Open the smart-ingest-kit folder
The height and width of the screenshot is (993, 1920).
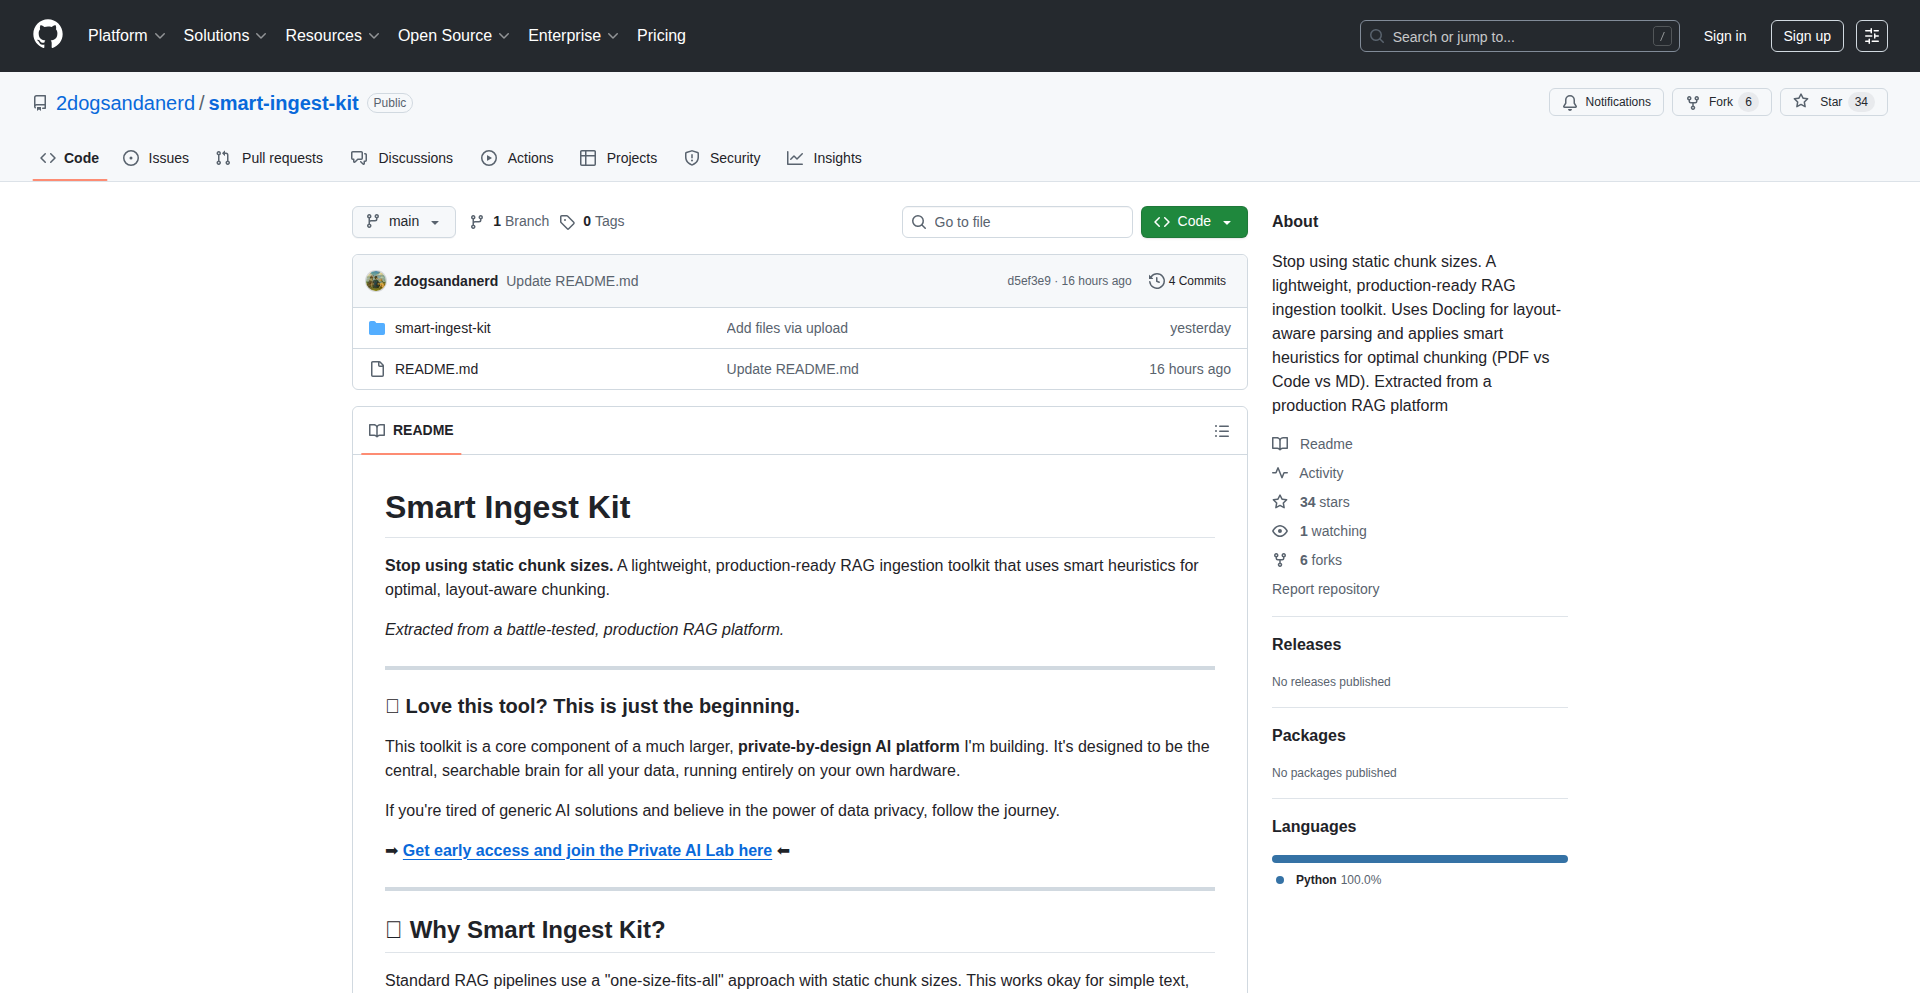pyautogui.click(x=442, y=328)
